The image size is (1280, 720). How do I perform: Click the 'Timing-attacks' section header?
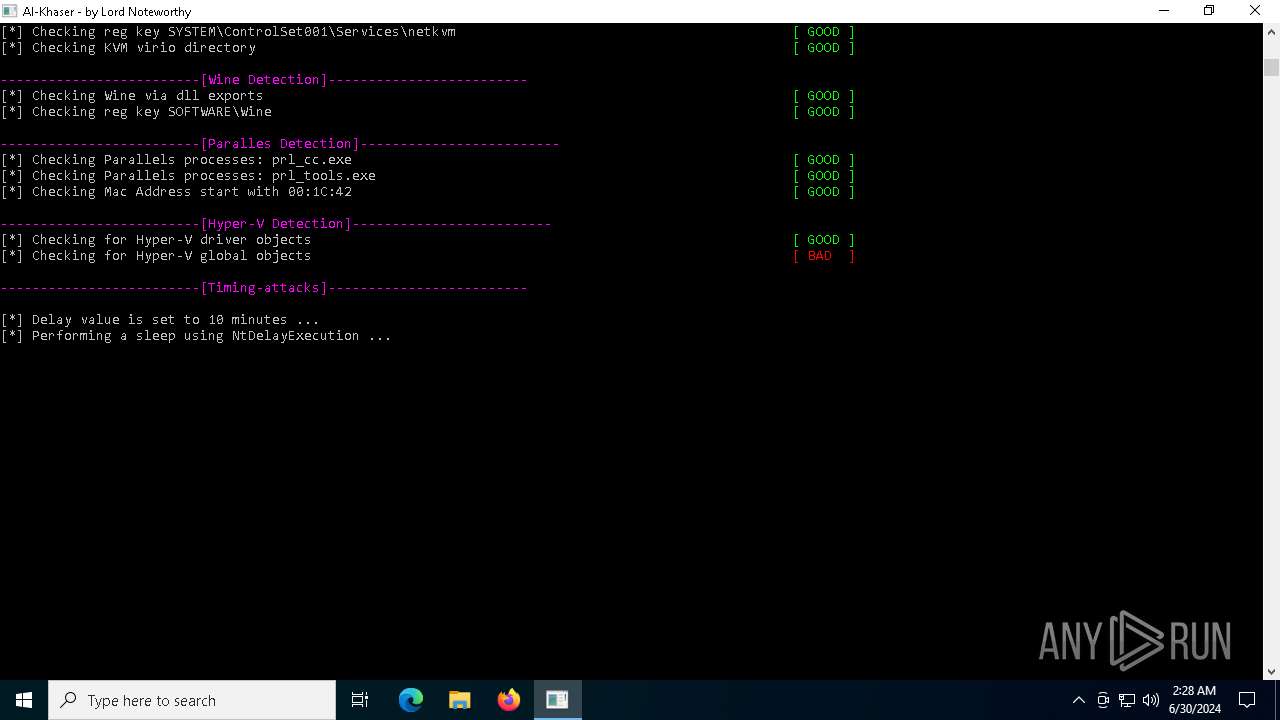264,287
